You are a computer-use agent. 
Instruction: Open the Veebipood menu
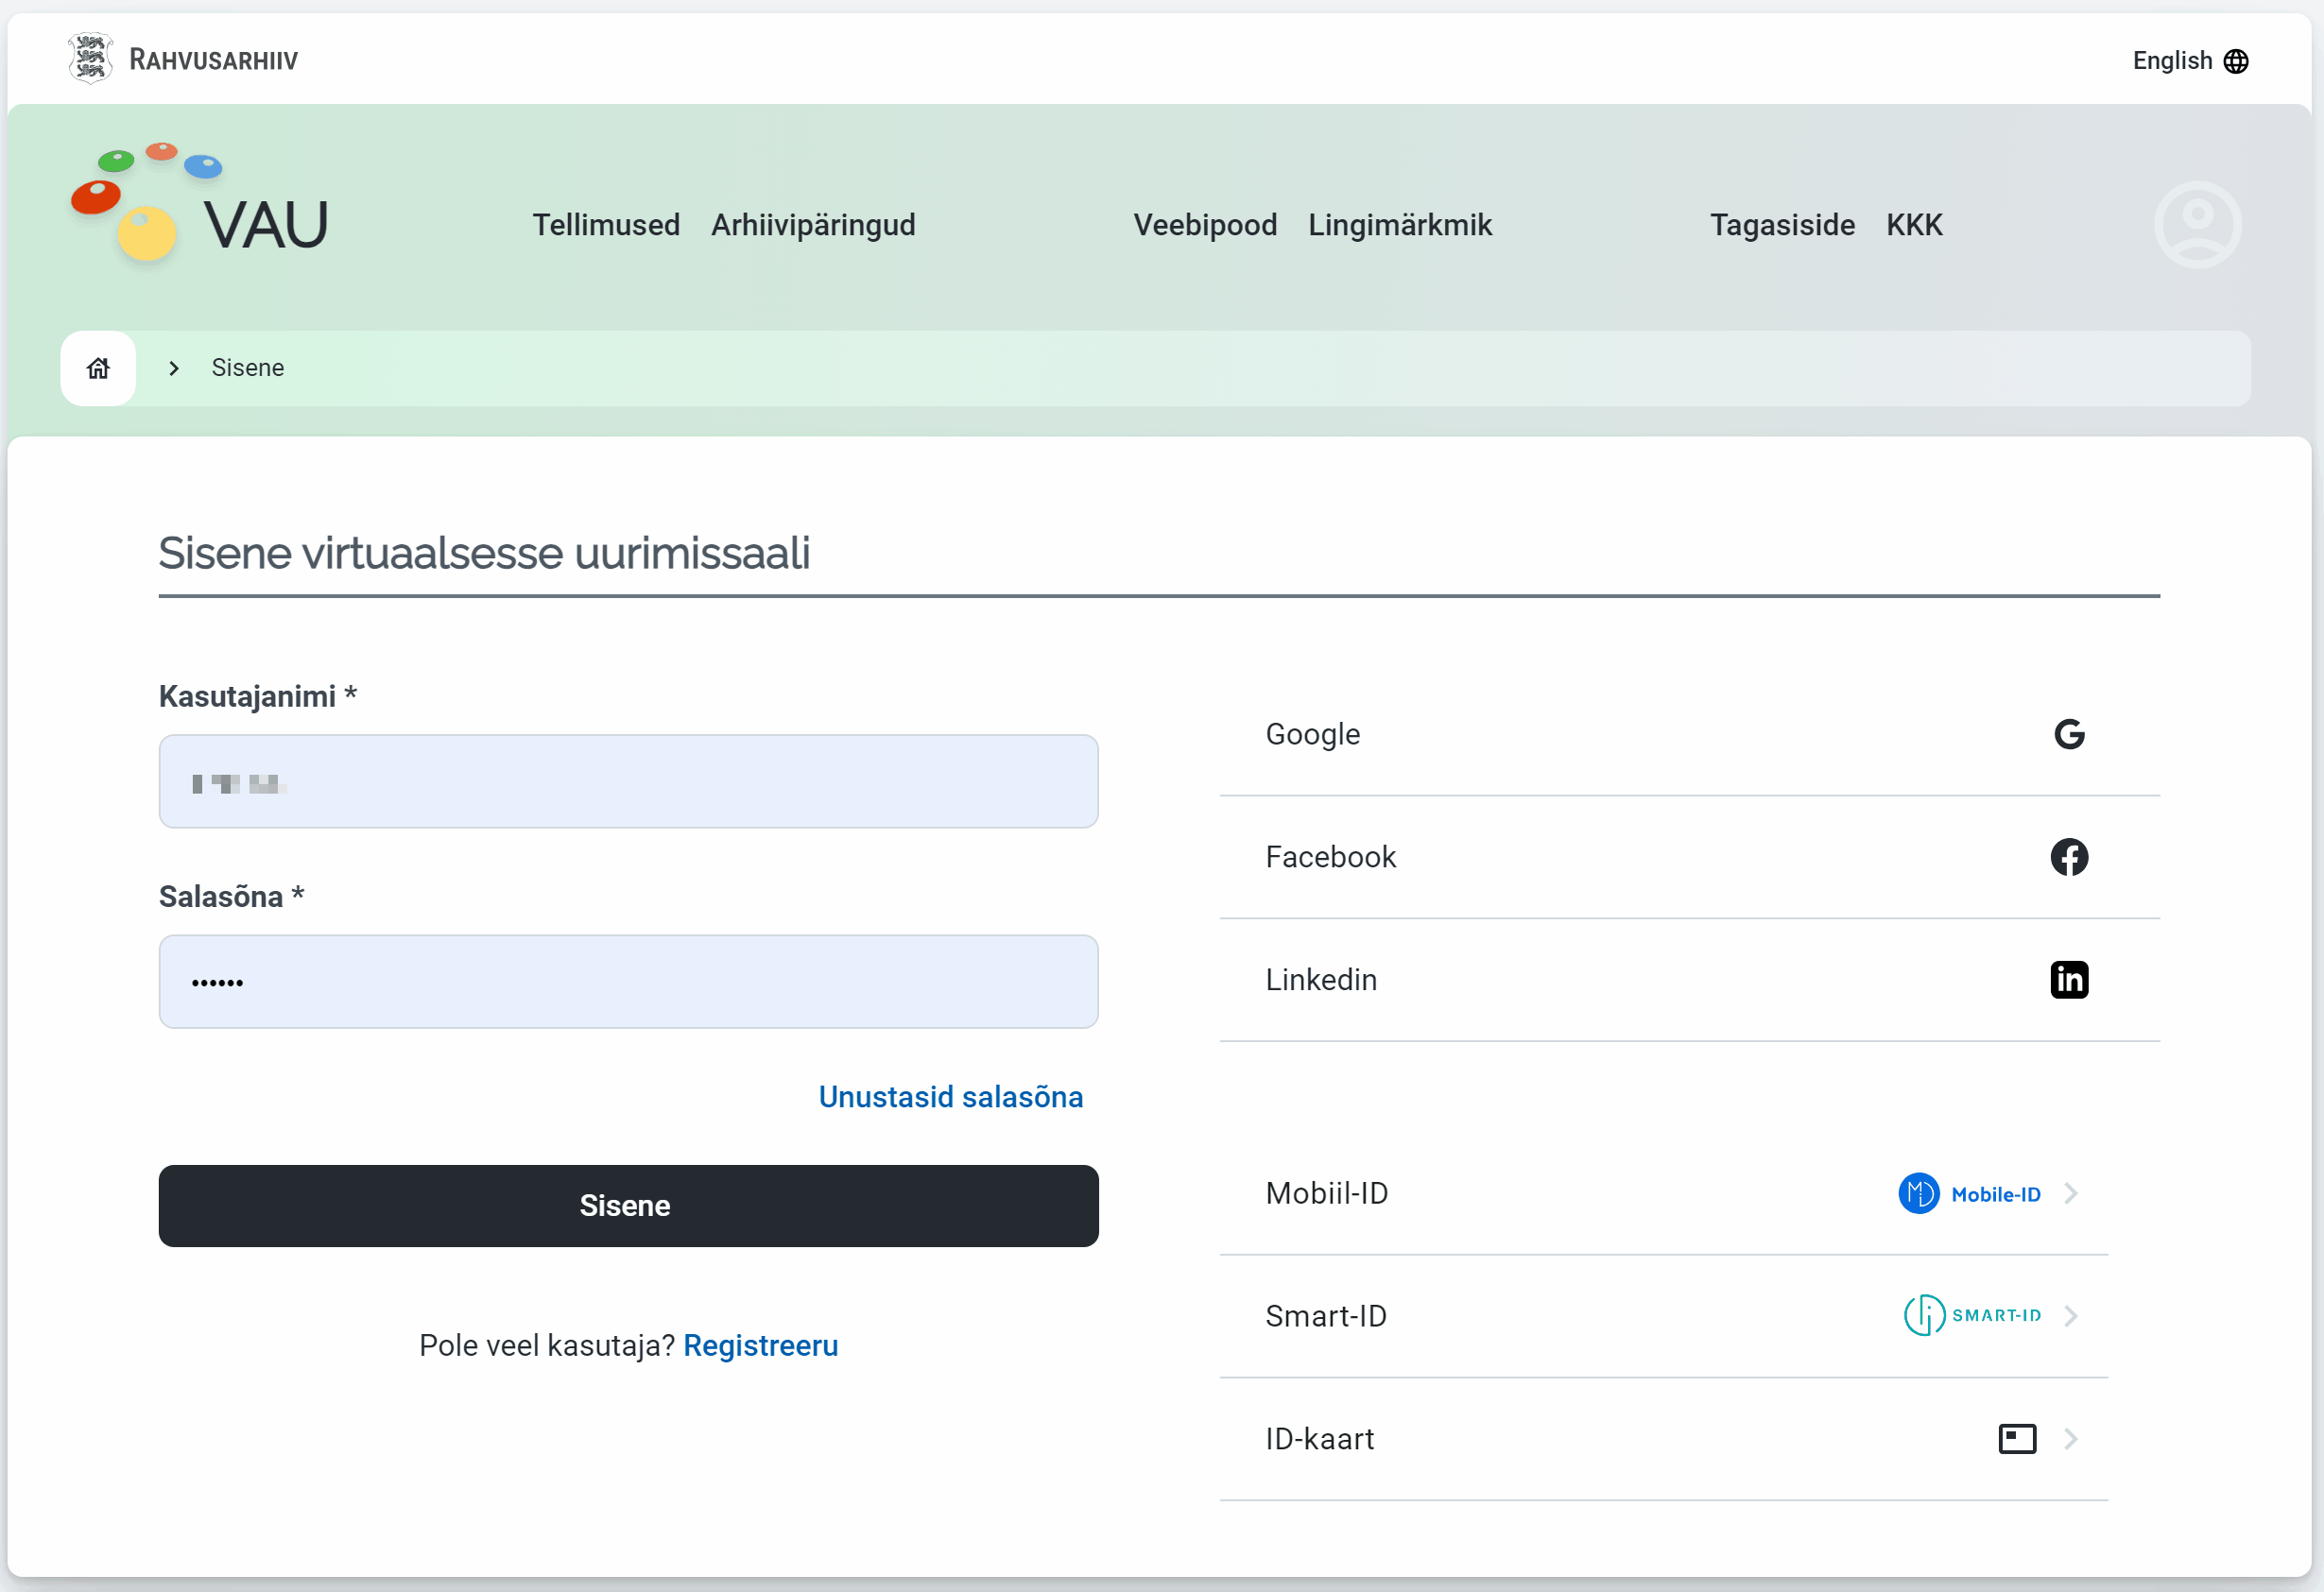[1204, 225]
